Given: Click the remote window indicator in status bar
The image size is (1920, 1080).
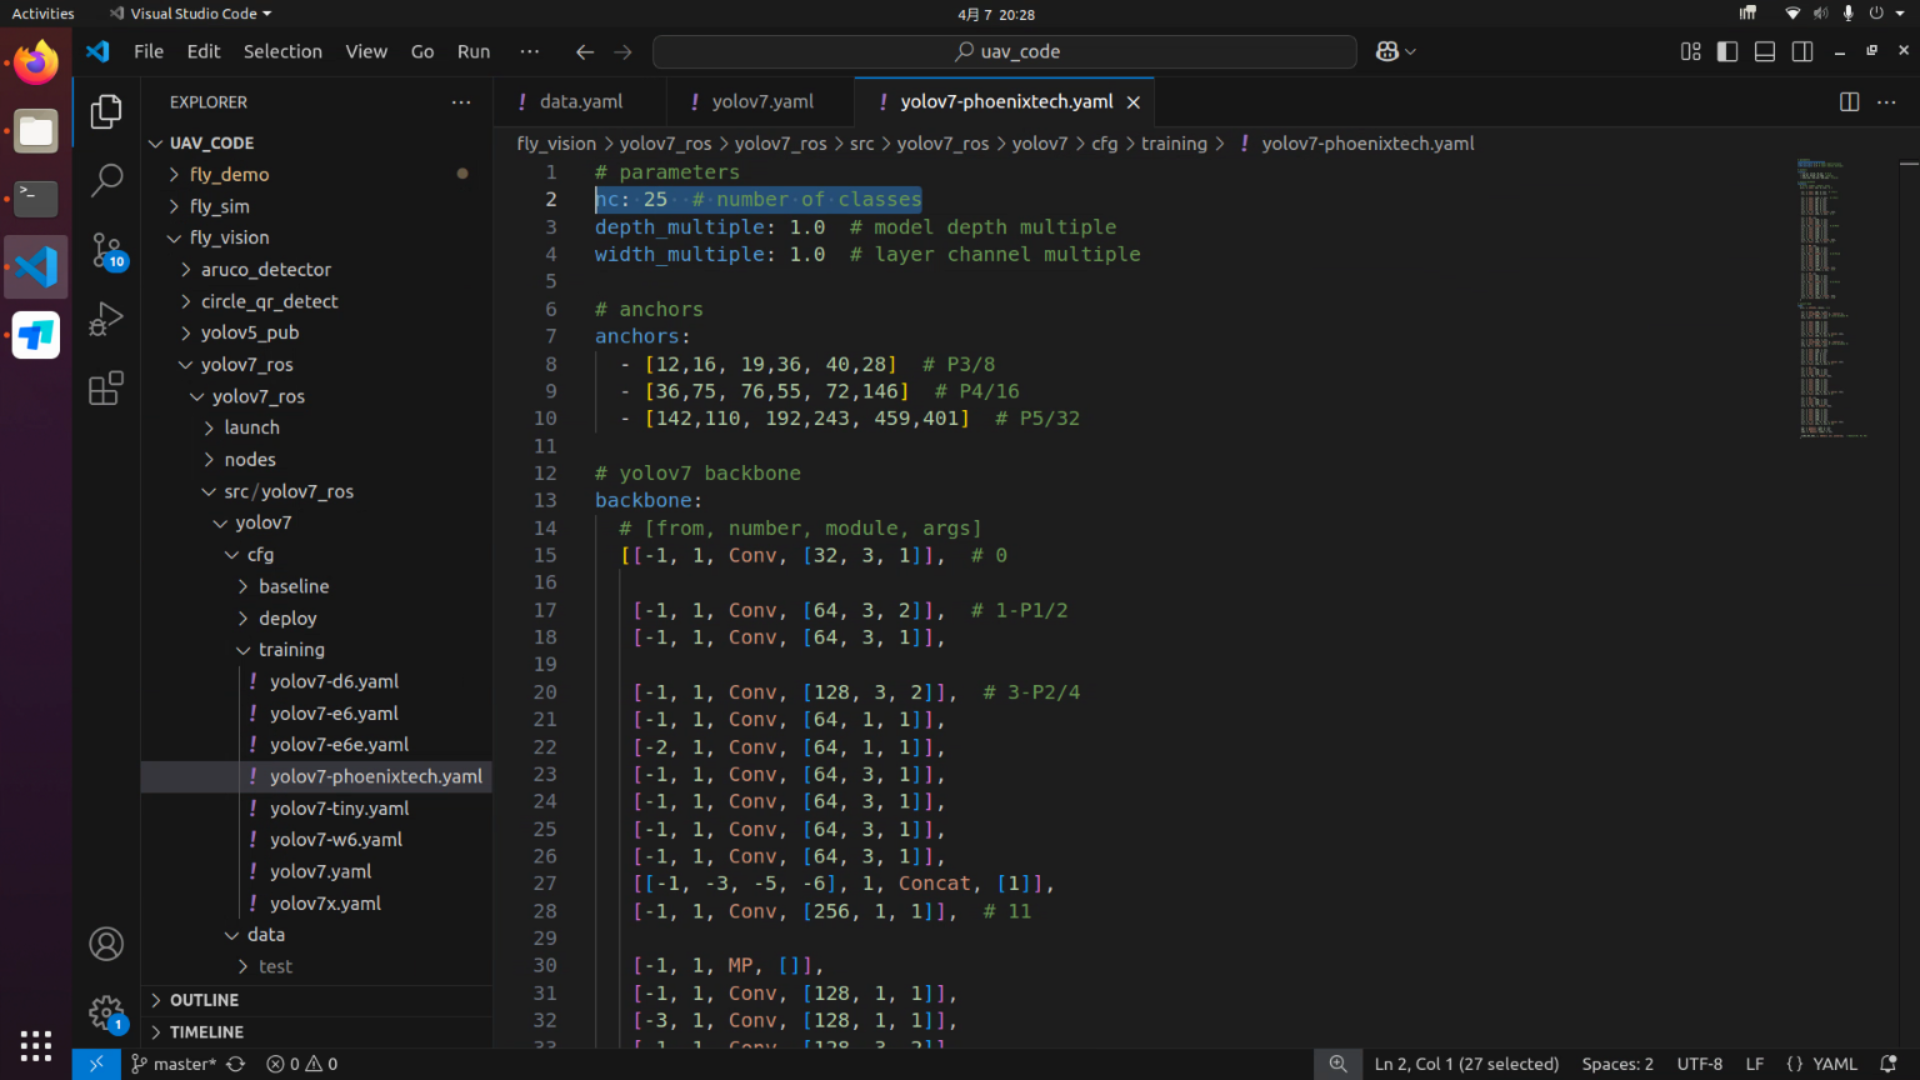Looking at the screenshot, I should point(96,1064).
